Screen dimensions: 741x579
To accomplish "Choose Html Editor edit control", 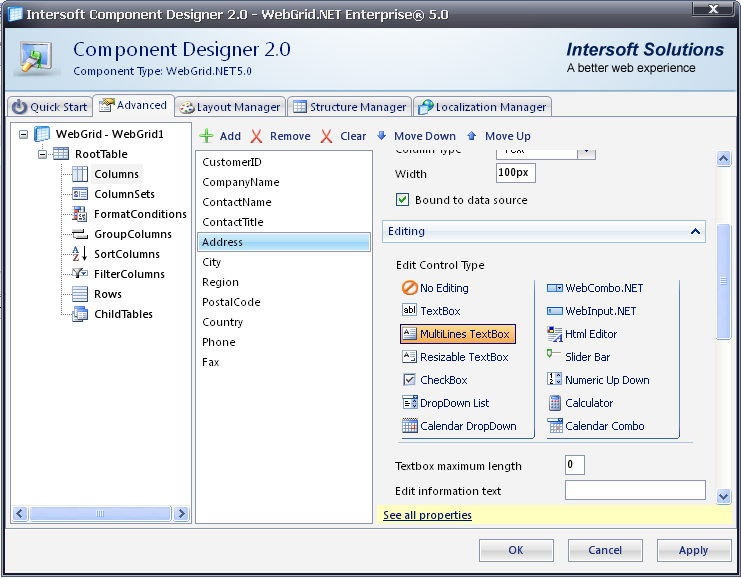I will [x=582, y=334].
